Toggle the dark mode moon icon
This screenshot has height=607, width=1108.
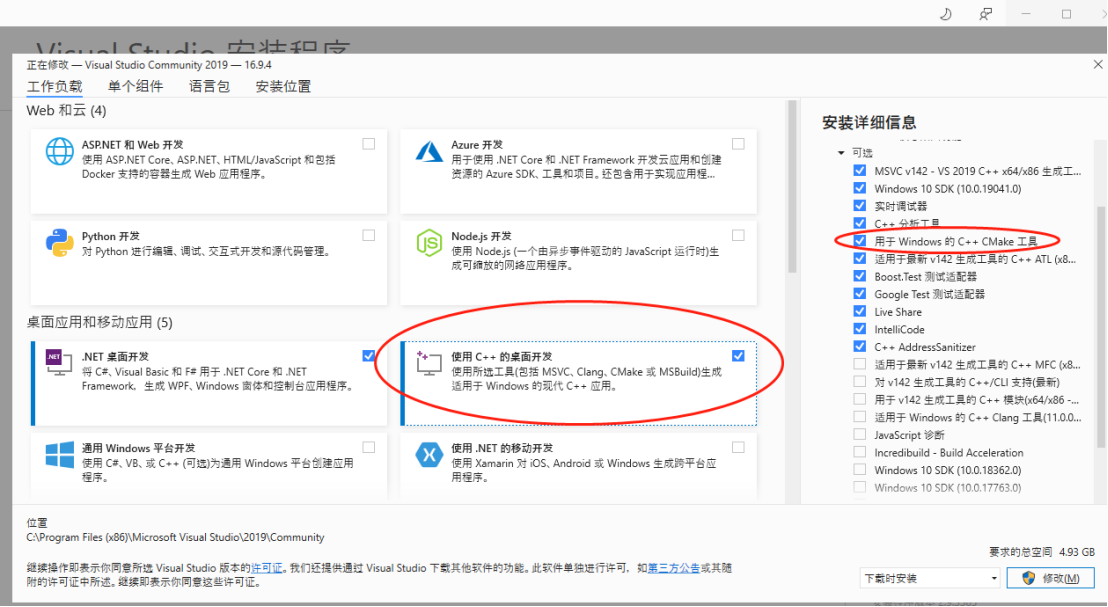945,13
